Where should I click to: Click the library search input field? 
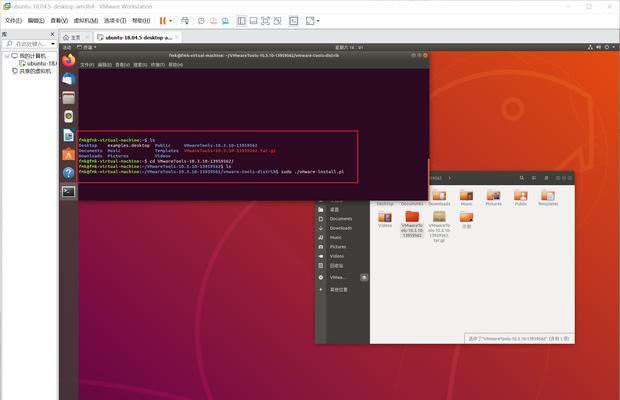(x=31, y=43)
